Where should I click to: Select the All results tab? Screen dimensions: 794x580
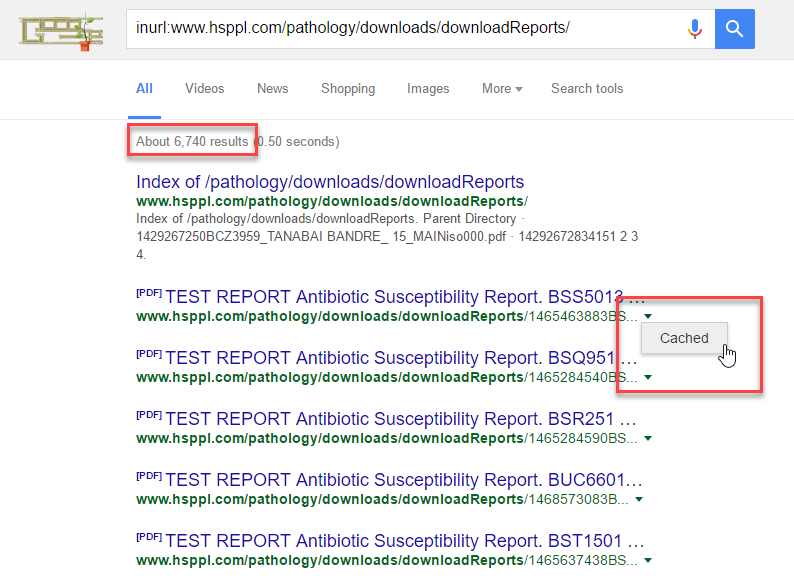[144, 89]
